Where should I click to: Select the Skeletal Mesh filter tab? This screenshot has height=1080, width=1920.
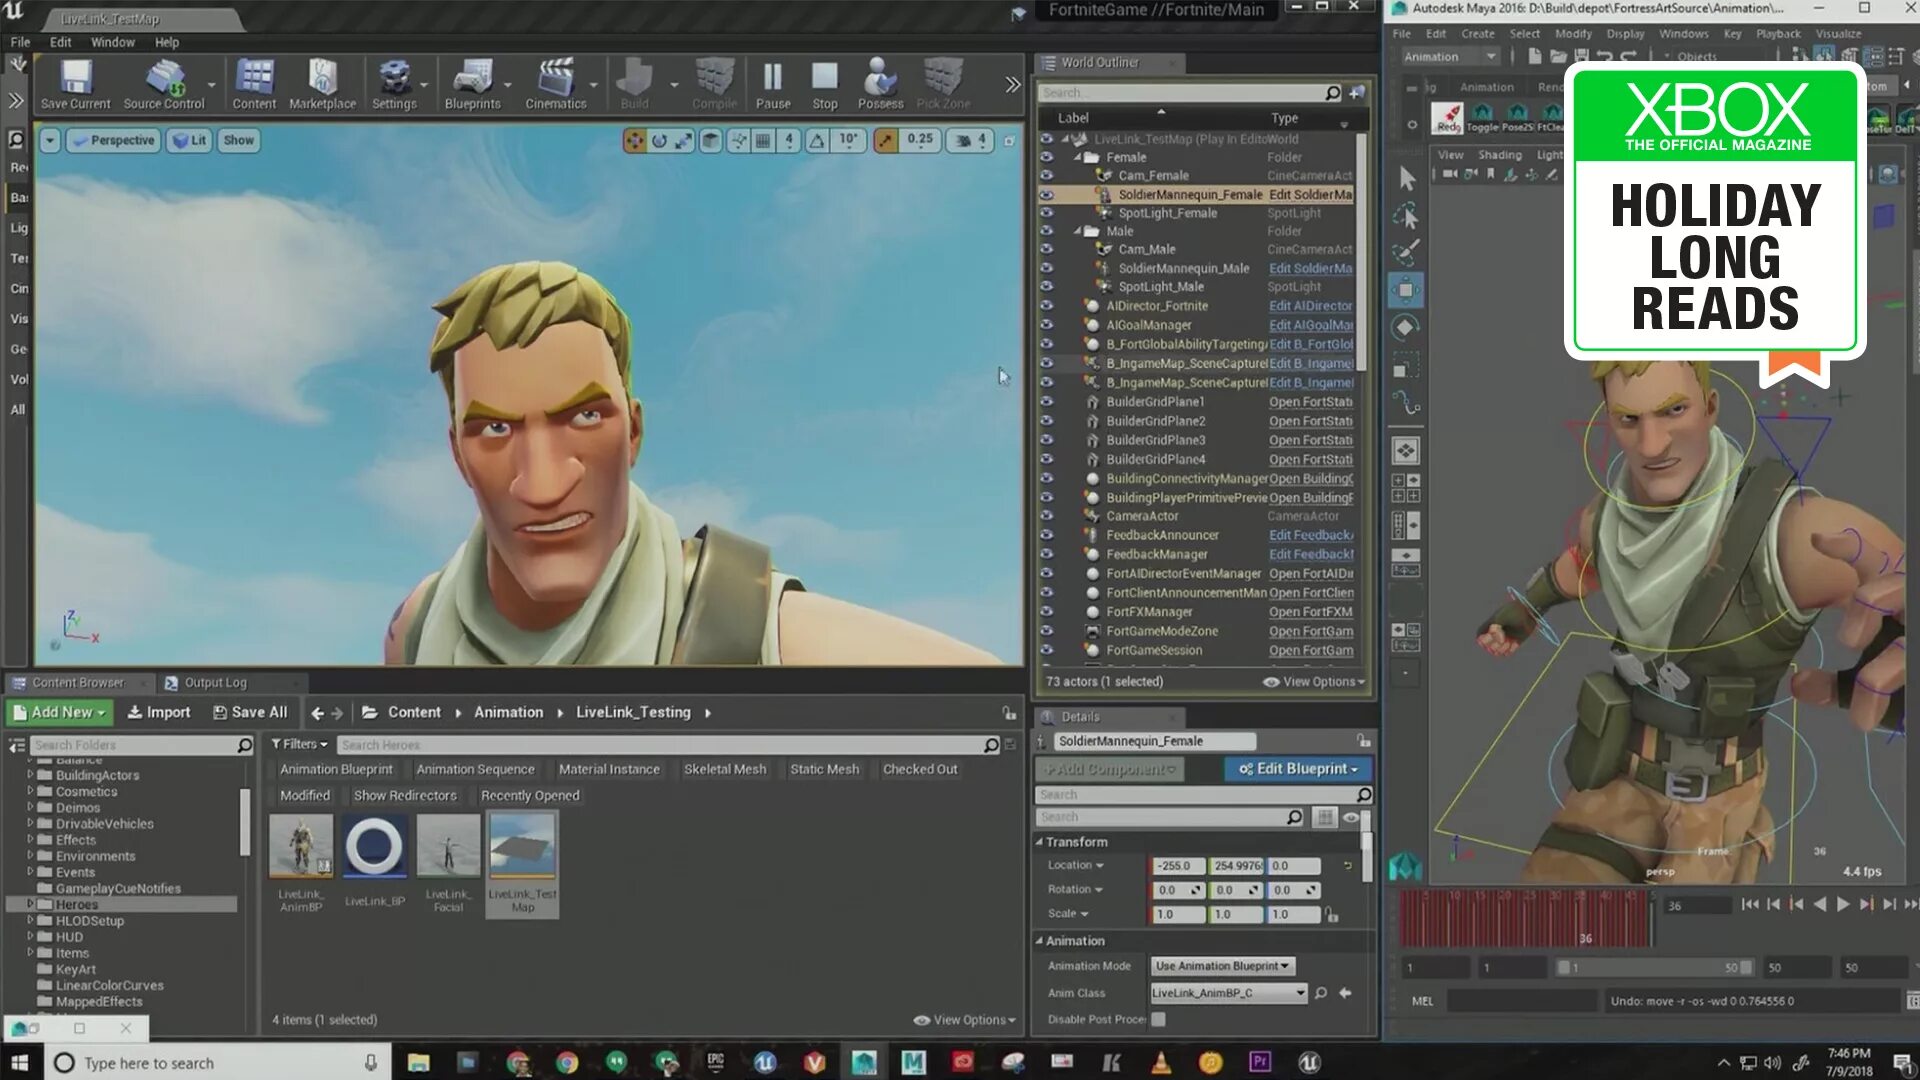(724, 769)
